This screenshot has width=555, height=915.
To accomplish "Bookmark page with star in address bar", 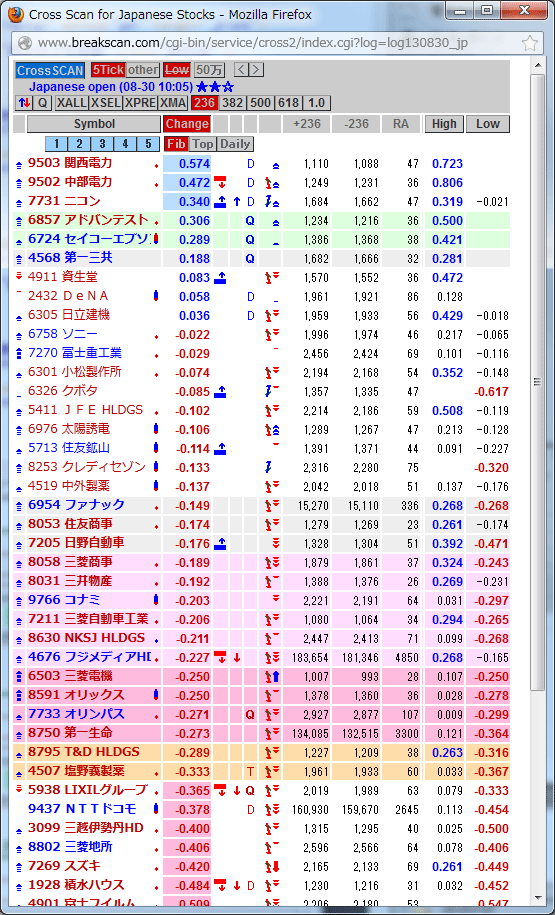I will (529, 43).
